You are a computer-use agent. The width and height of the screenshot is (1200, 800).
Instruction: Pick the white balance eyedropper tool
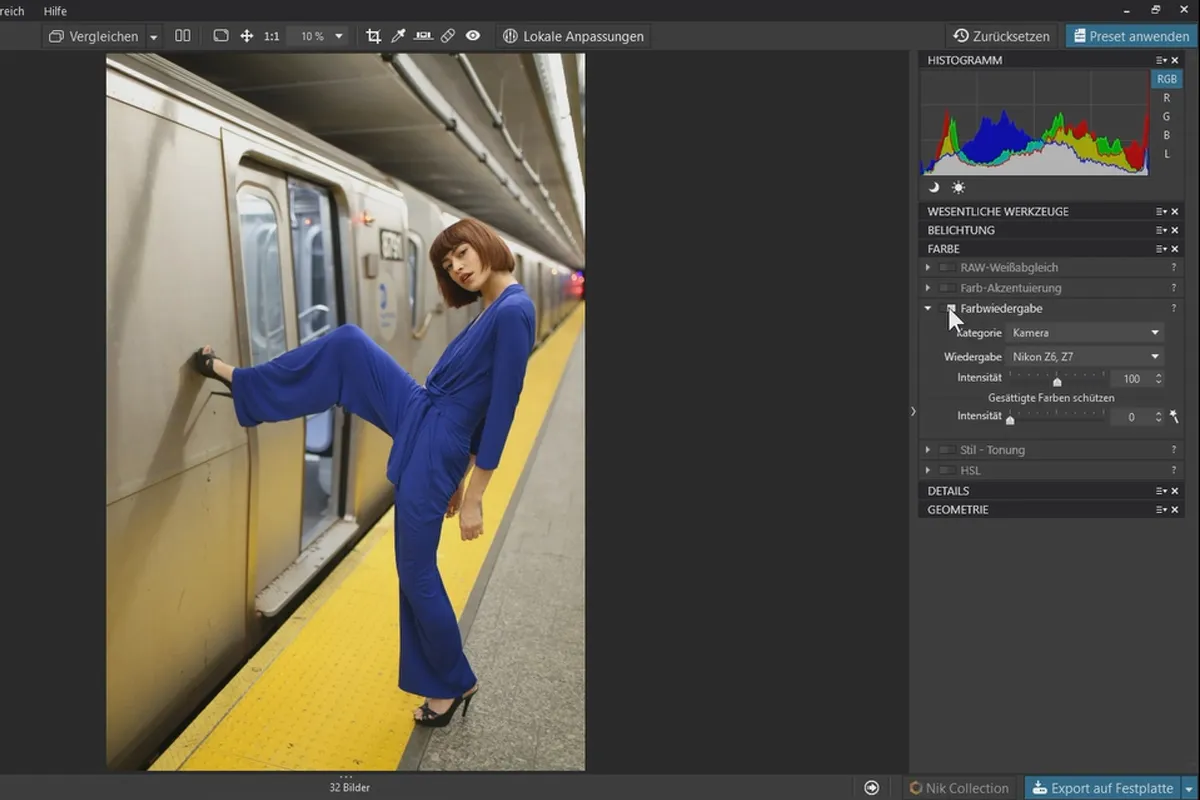[x=398, y=36]
